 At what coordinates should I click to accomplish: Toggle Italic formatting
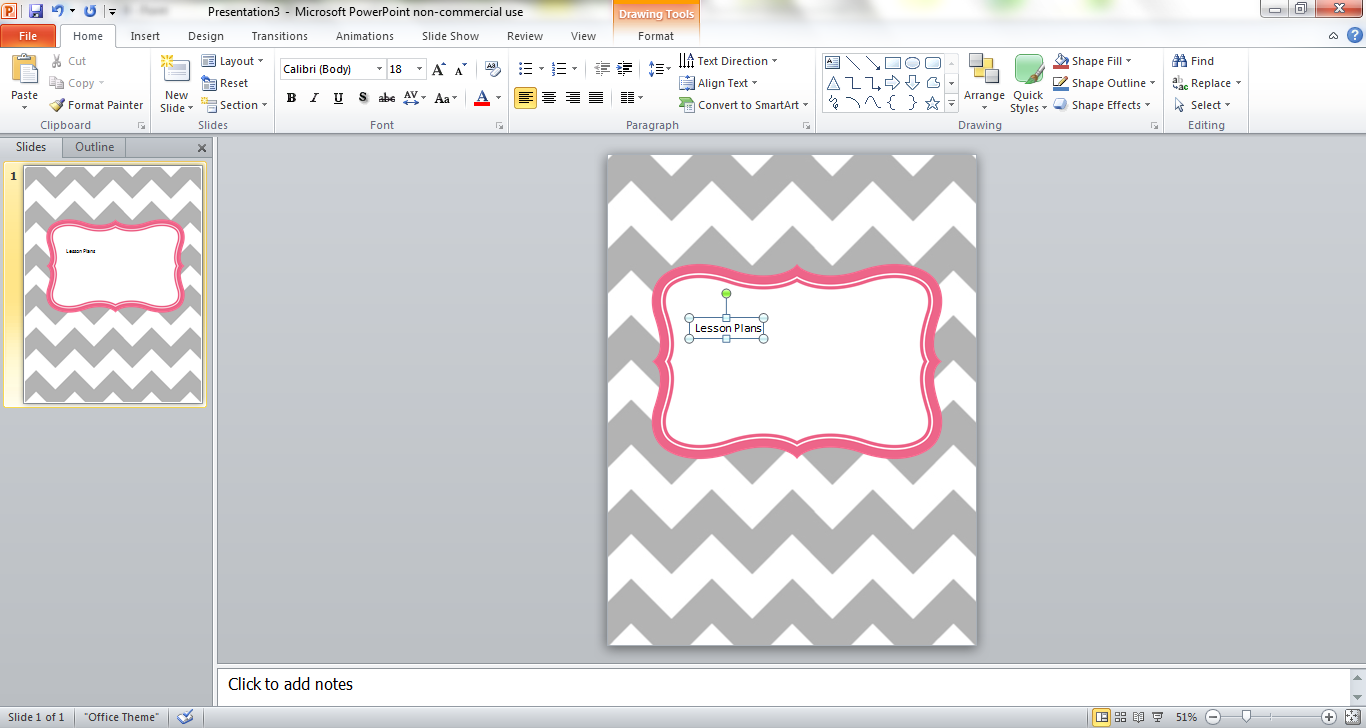314,98
